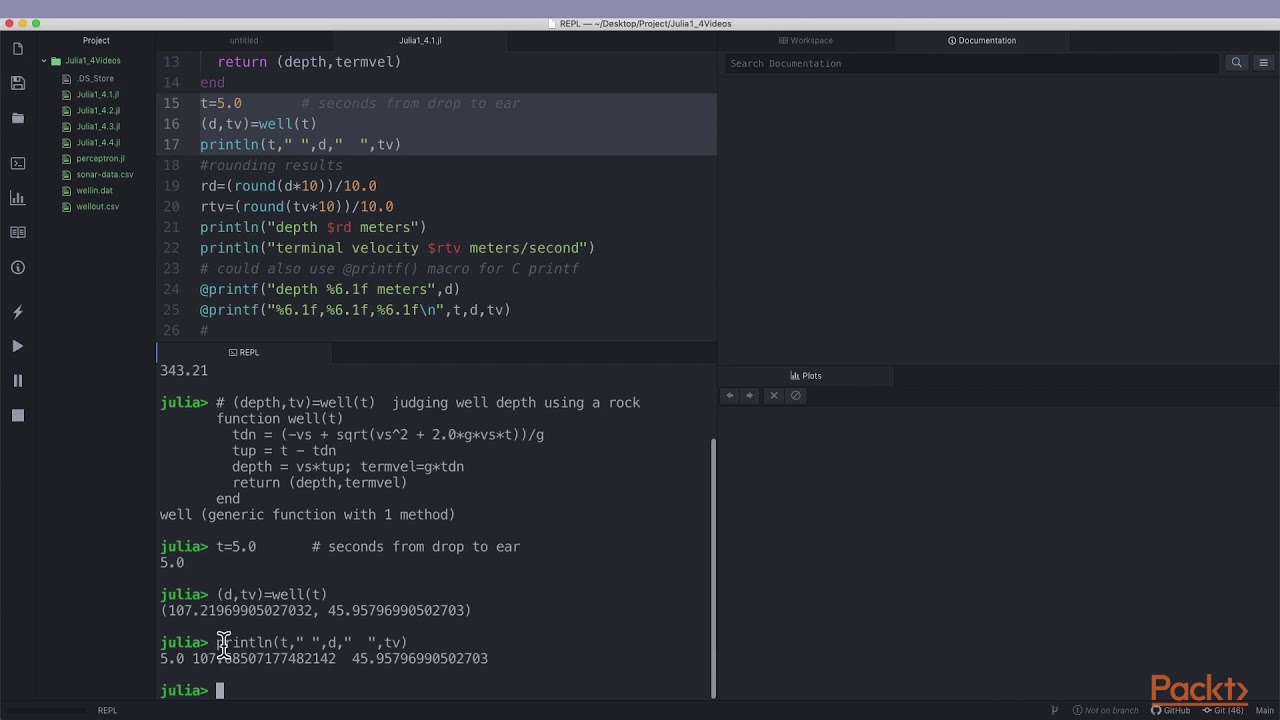Click the Search Documentation input field
This screenshot has width=1280, height=720.
pyautogui.click(x=971, y=63)
